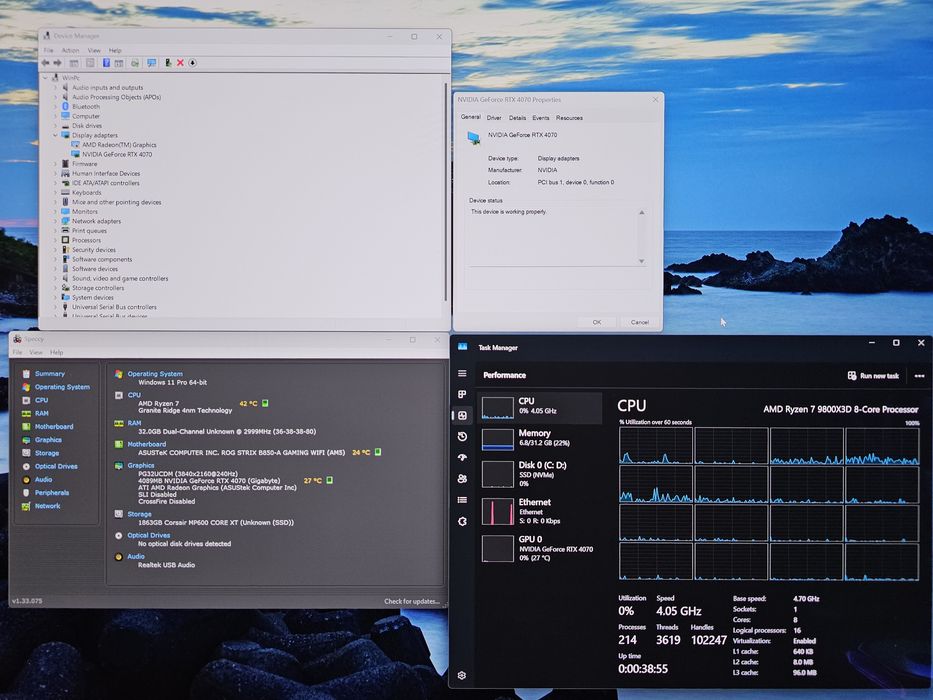933x700 pixels.
Task: Expand Audio inputs and outputs node
Action: pyautogui.click(x=55, y=88)
